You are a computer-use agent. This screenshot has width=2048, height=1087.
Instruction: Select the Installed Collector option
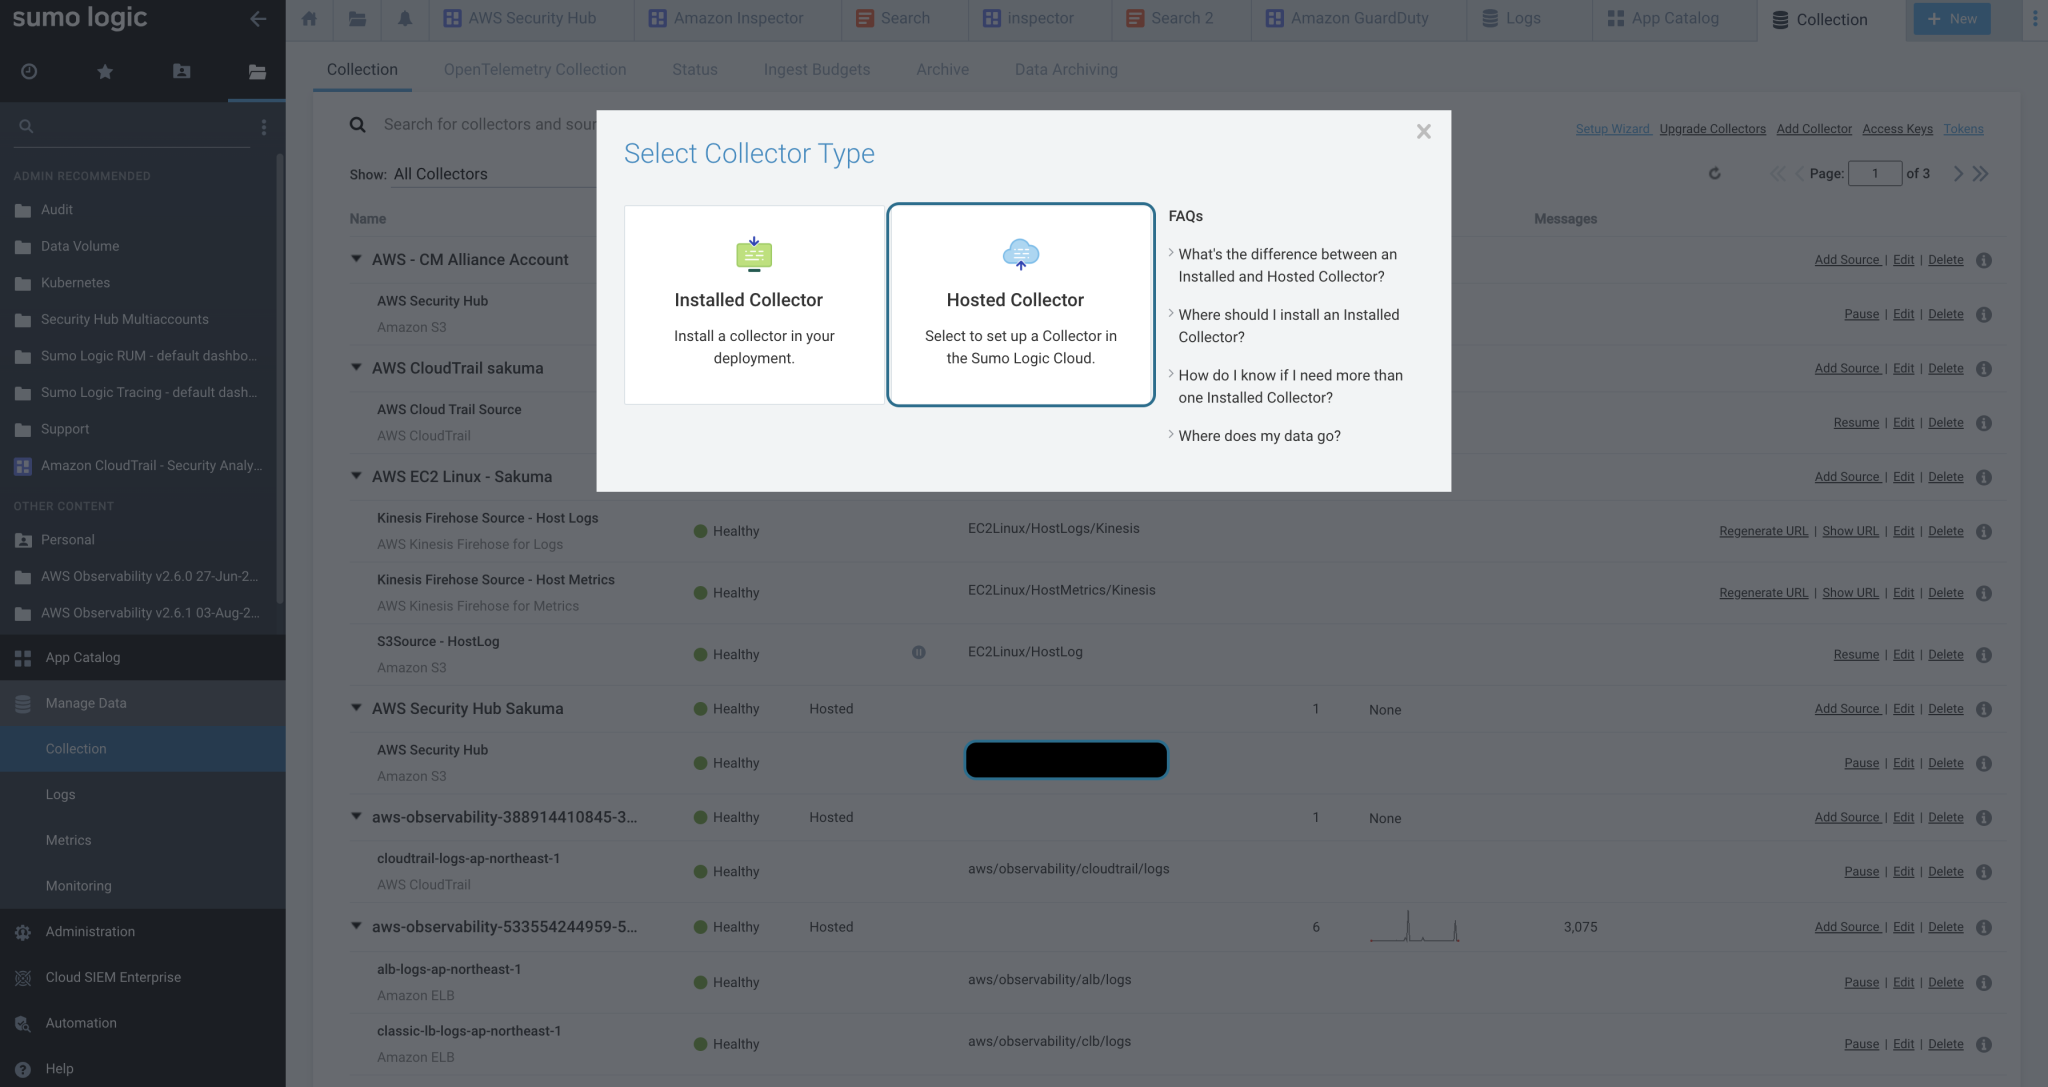[752, 303]
